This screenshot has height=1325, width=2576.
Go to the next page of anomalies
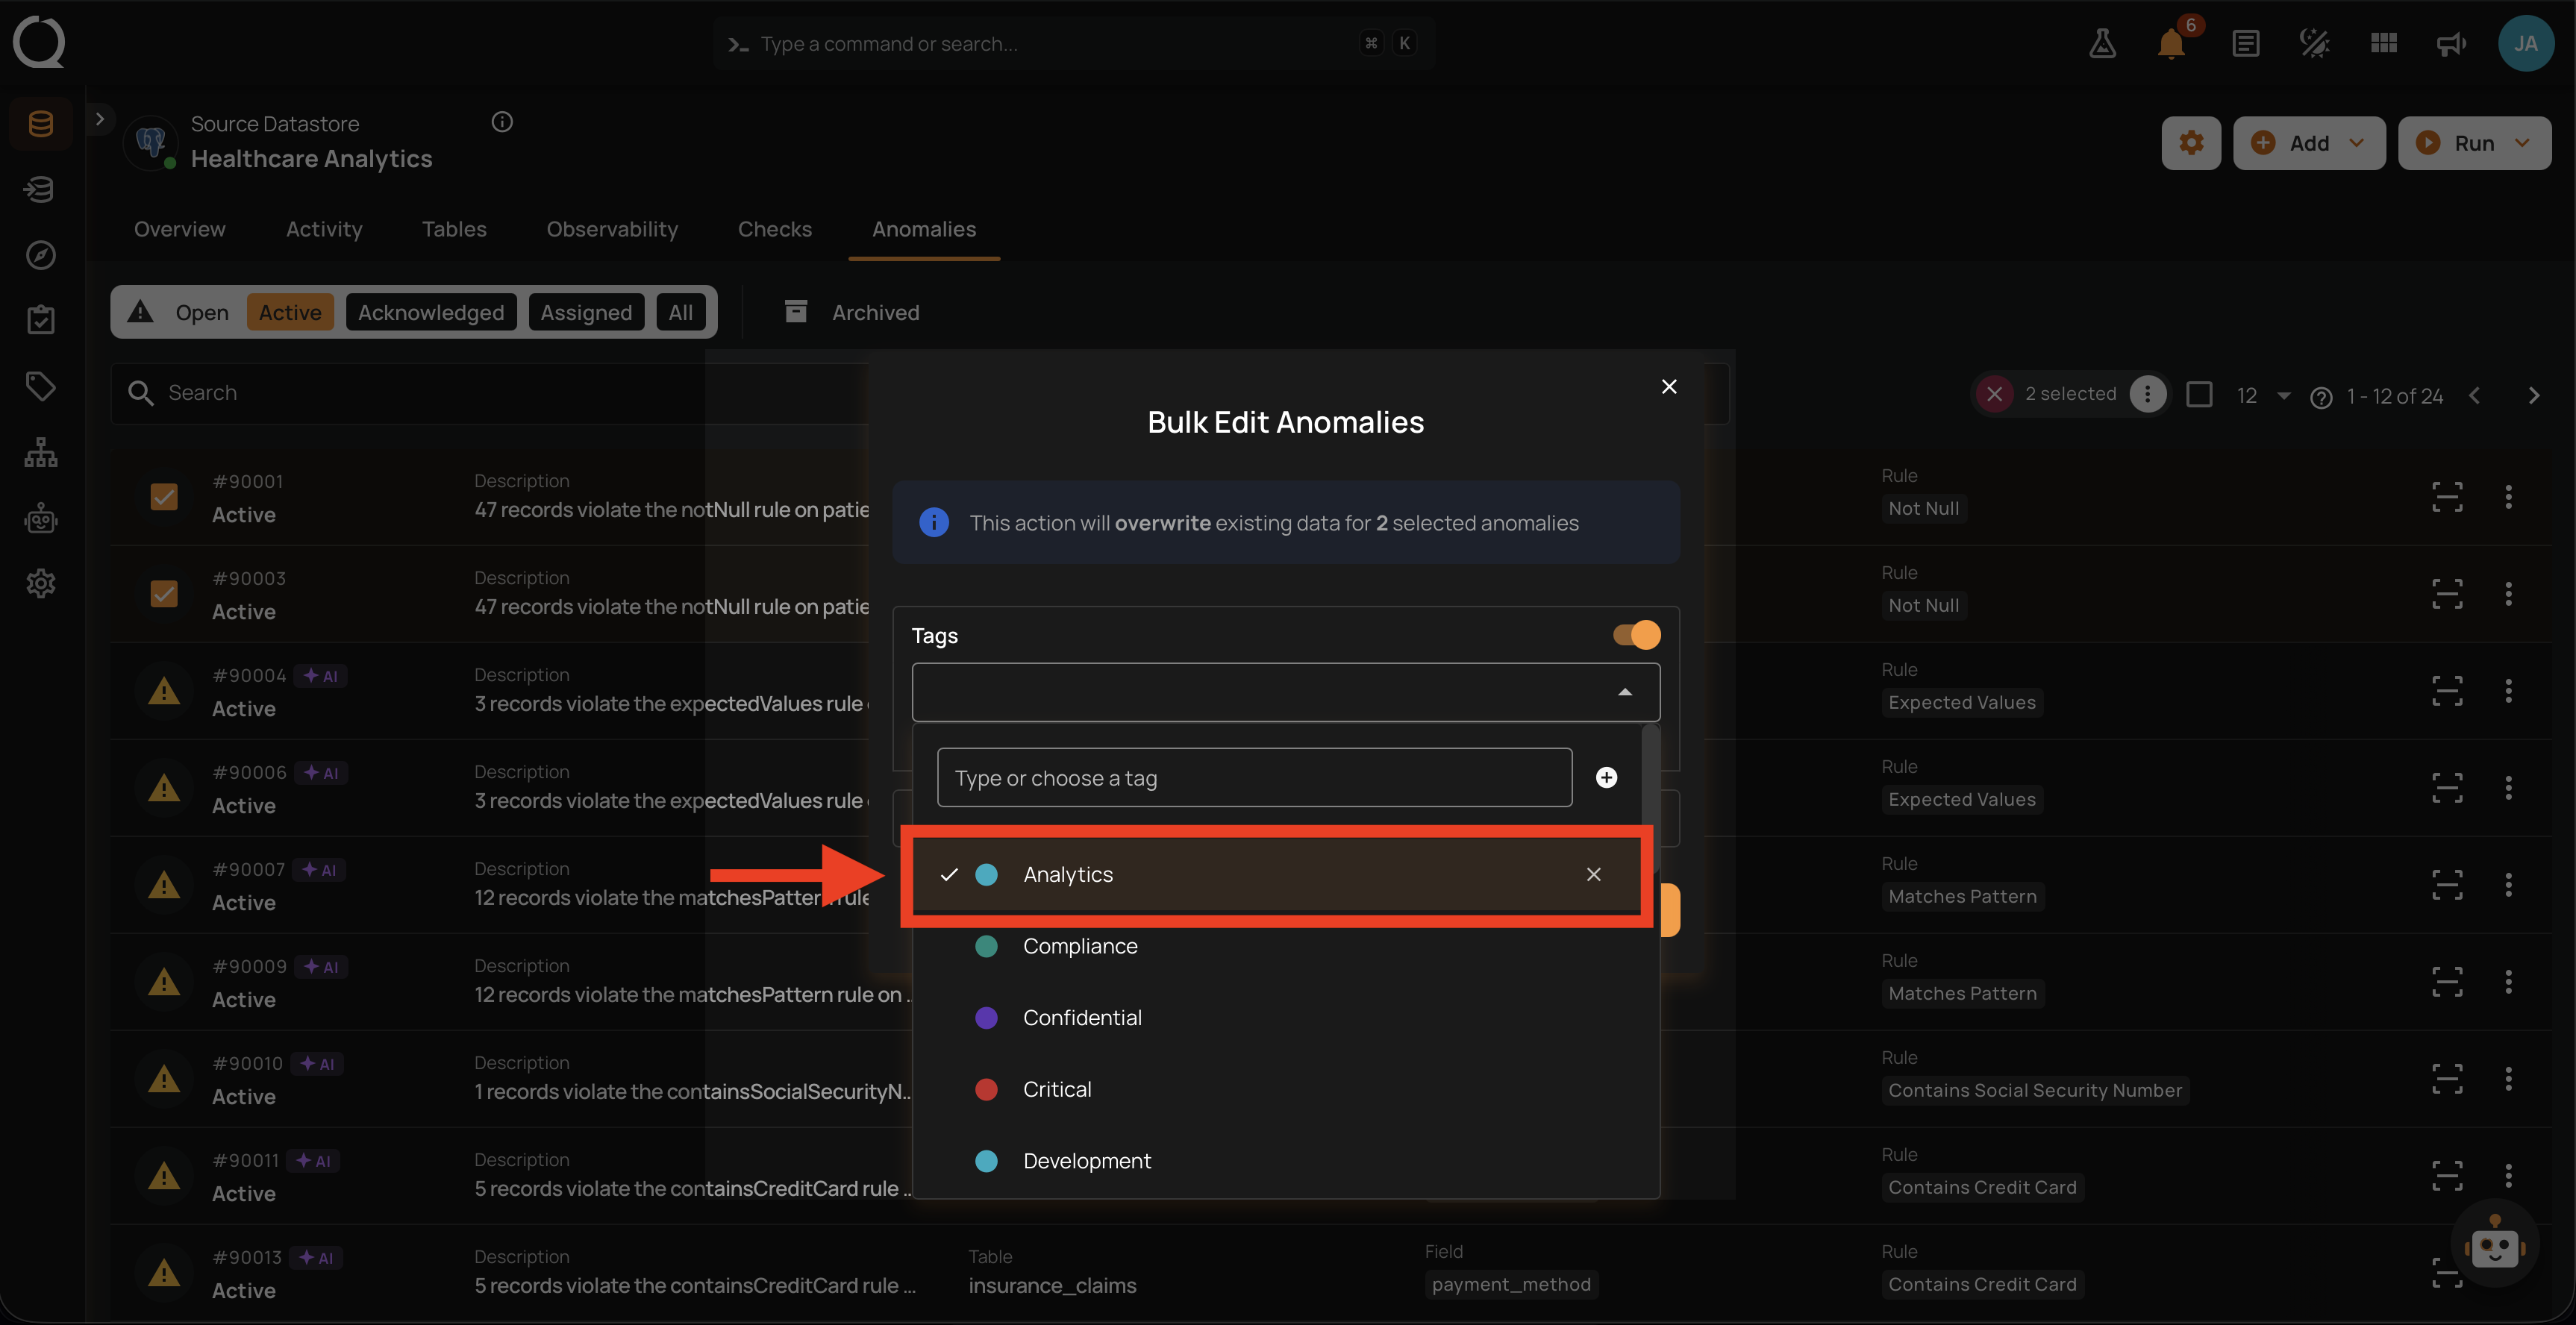tap(2533, 396)
